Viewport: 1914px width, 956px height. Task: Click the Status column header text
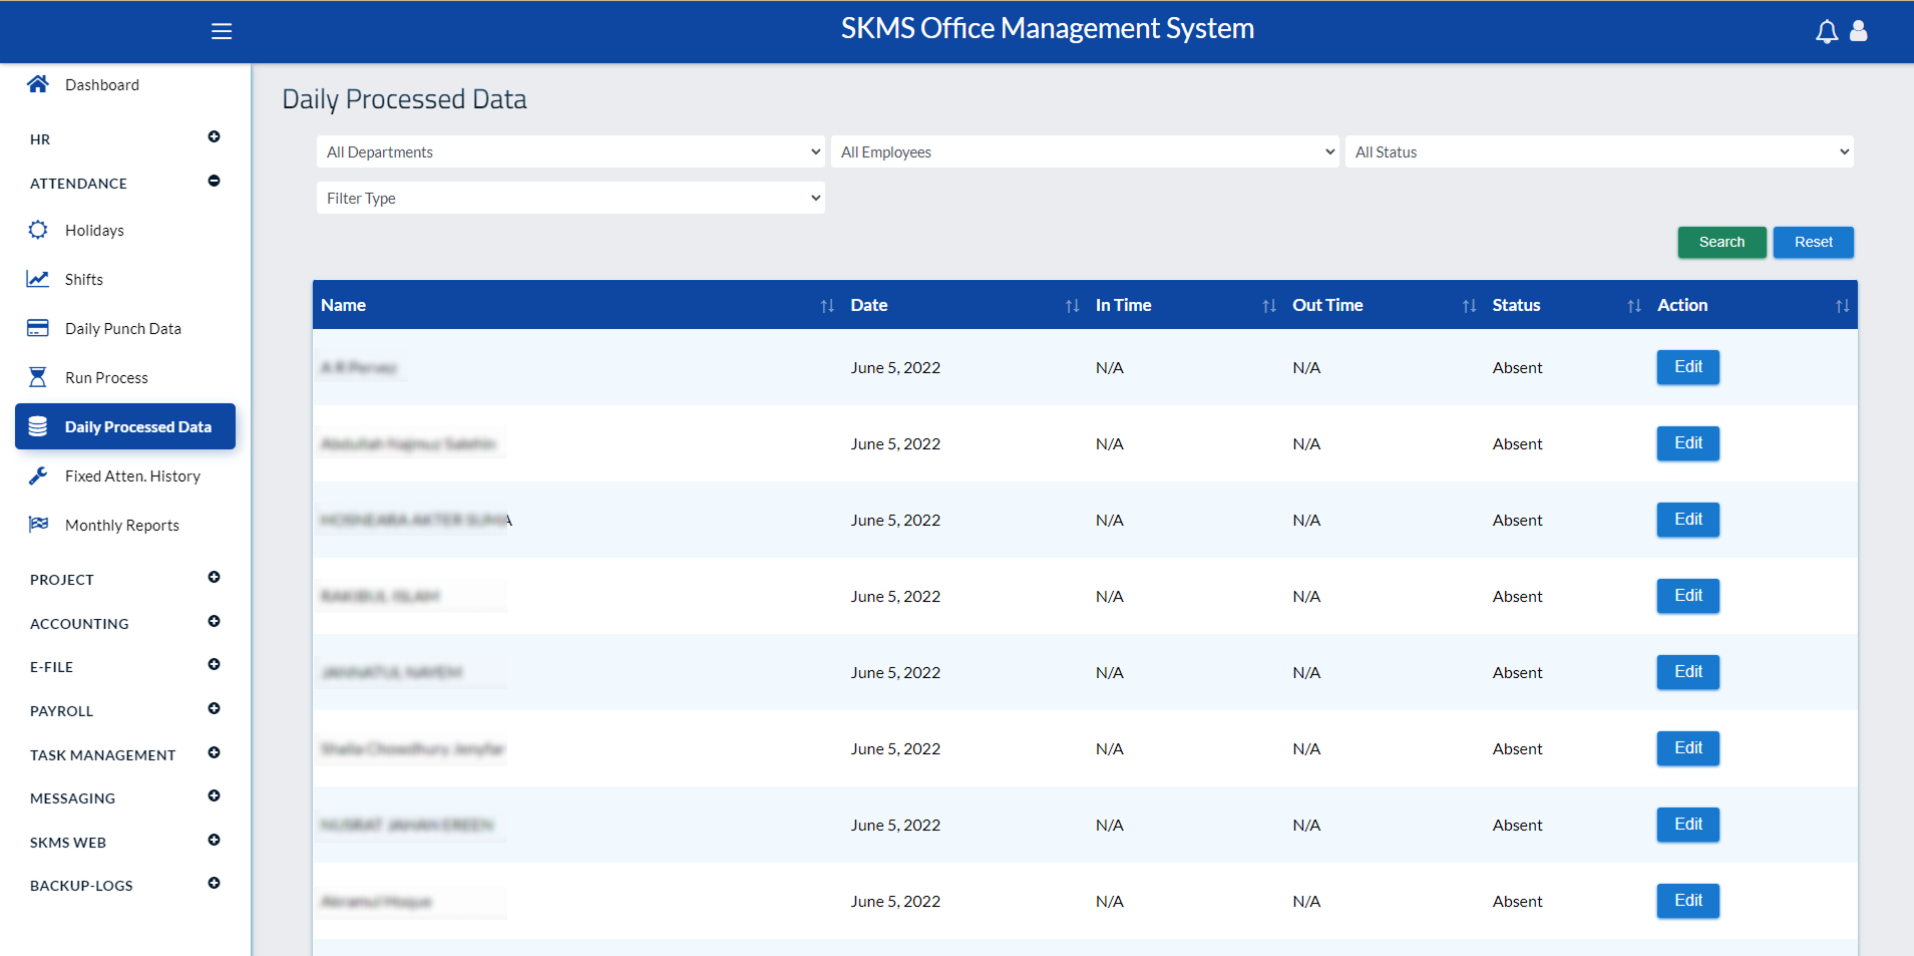pyautogui.click(x=1516, y=305)
